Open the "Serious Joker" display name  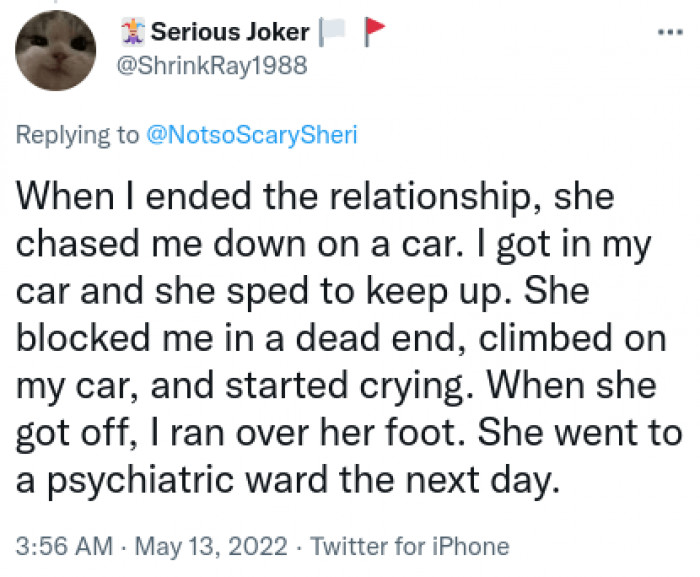pyautogui.click(x=229, y=32)
